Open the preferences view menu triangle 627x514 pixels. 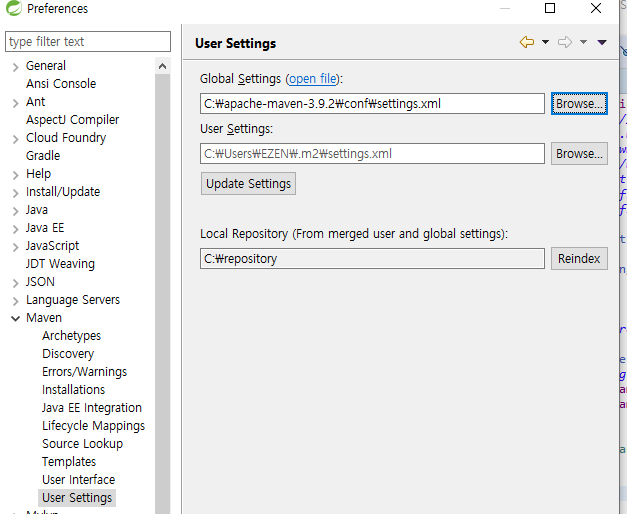(602, 42)
